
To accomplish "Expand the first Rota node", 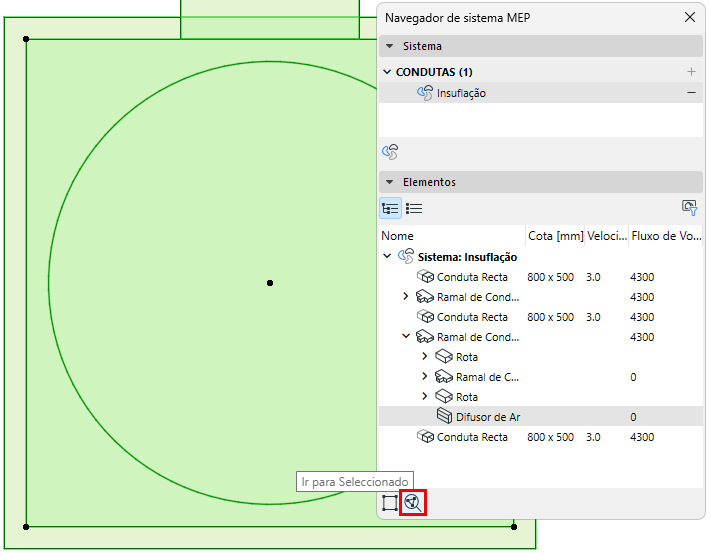I will [425, 356].
